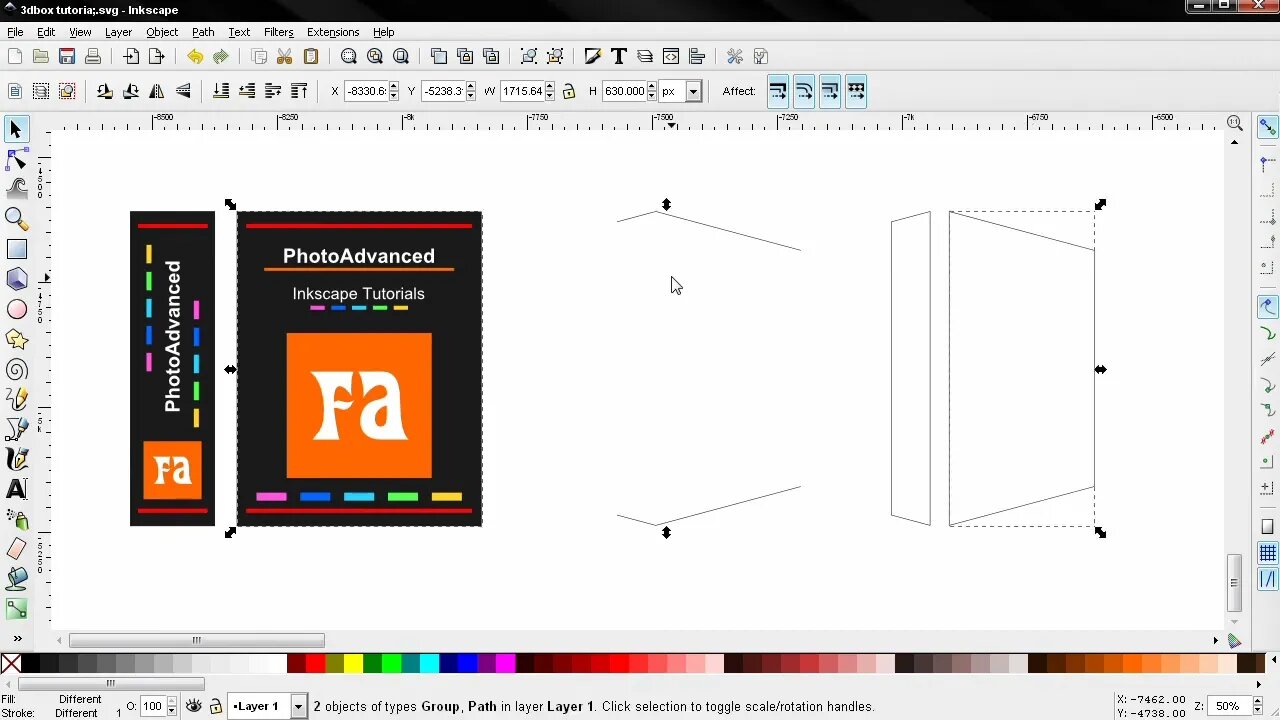Select the Eraser tool
Viewport: 1280px width, 720px height.
pos(16,549)
